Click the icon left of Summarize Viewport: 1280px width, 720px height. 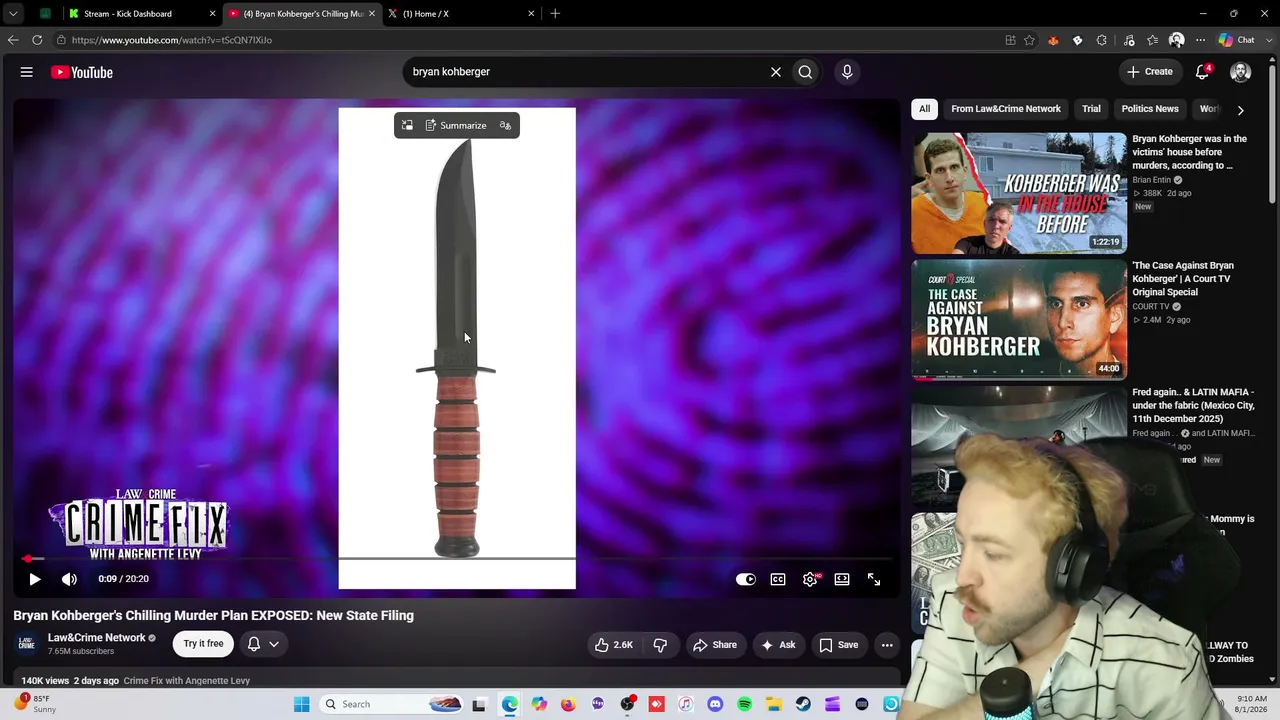[x=407, y=125]
